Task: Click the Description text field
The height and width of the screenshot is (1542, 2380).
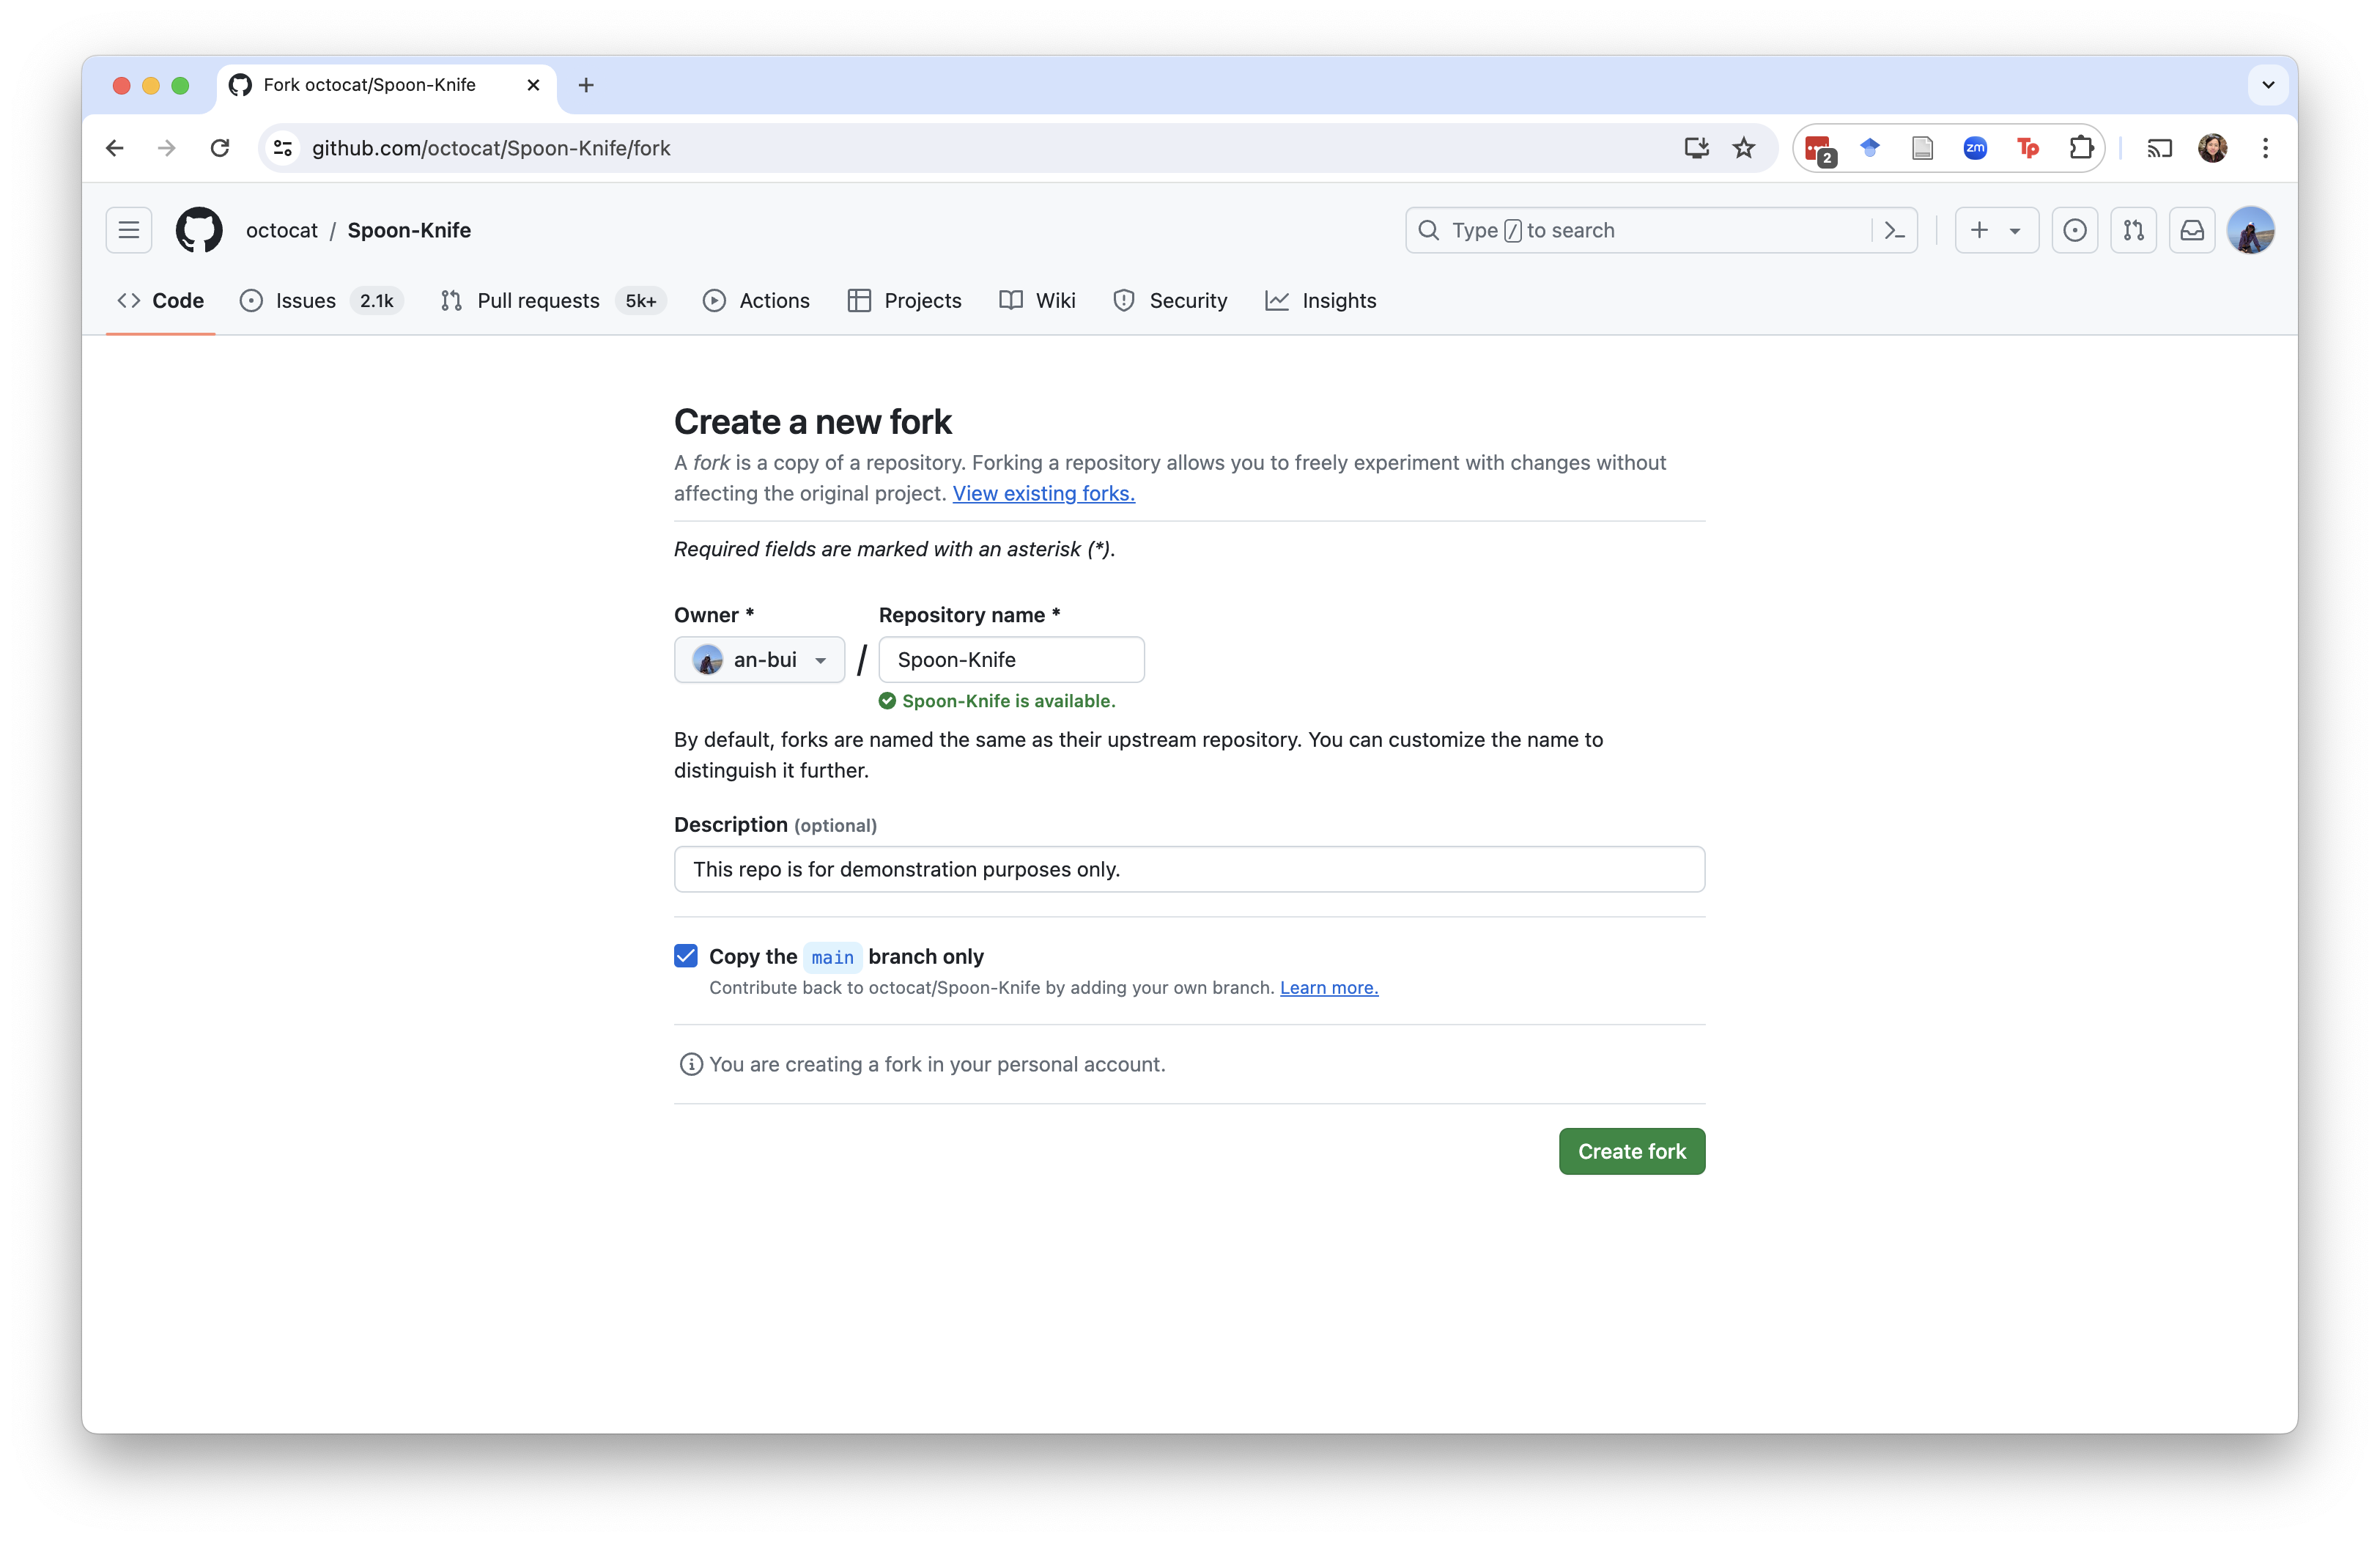Action: click(1189, 869)
